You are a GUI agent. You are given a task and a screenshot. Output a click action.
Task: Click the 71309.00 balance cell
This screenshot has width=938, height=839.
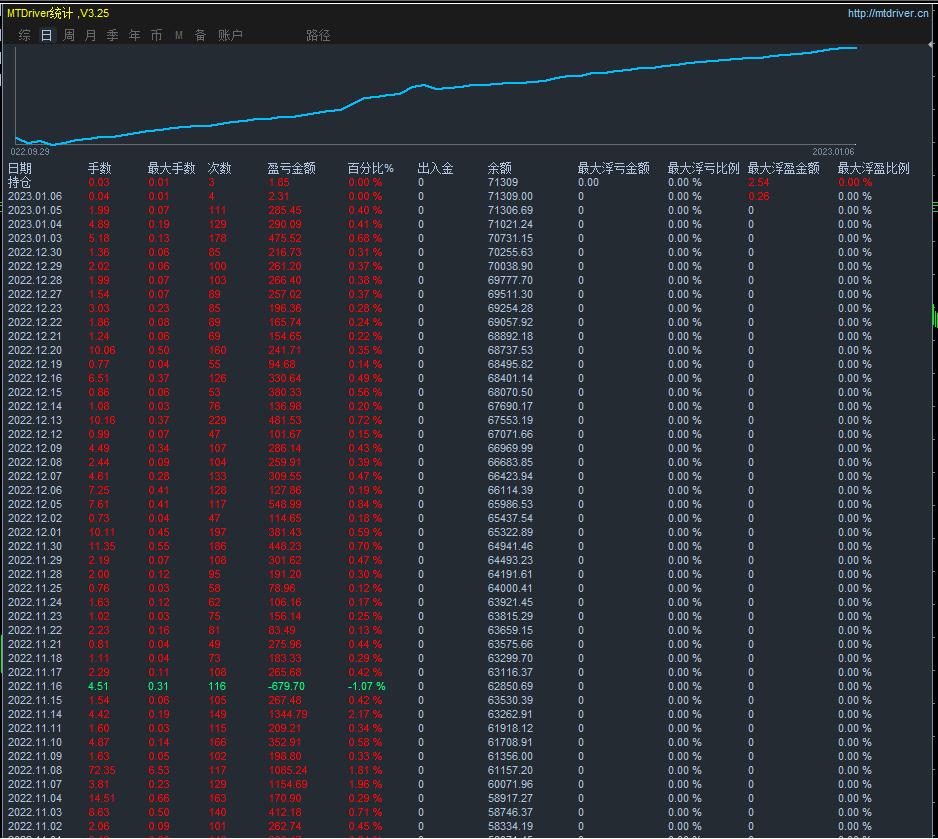point(510,197)
